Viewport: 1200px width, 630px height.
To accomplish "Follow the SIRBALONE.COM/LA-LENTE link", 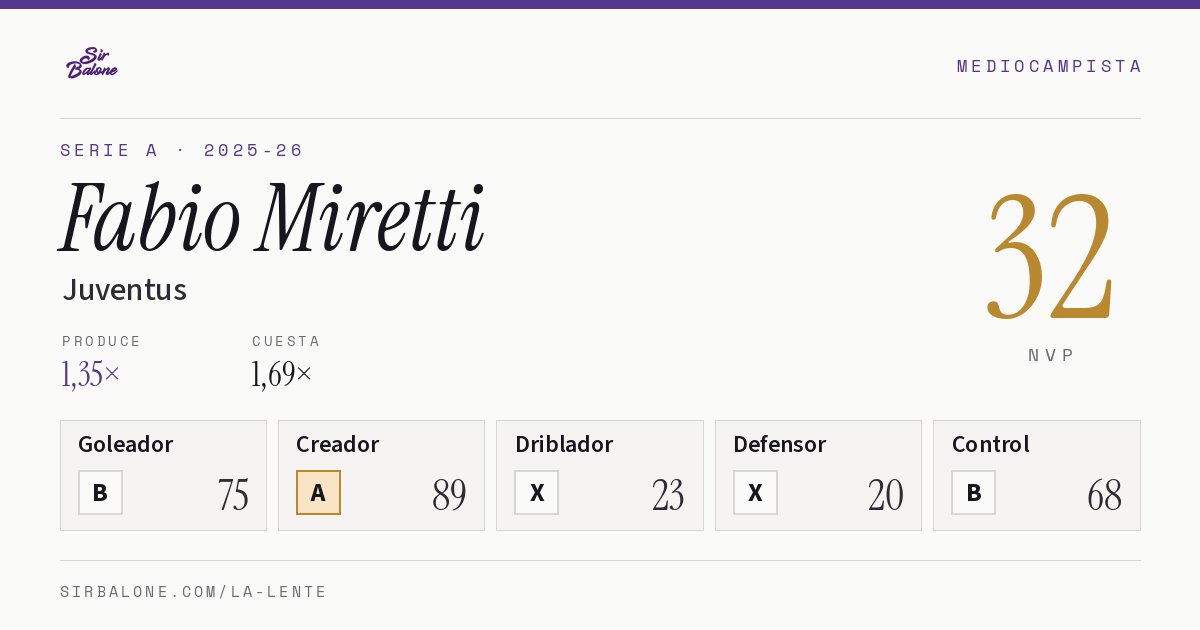I will coord(194,592).
